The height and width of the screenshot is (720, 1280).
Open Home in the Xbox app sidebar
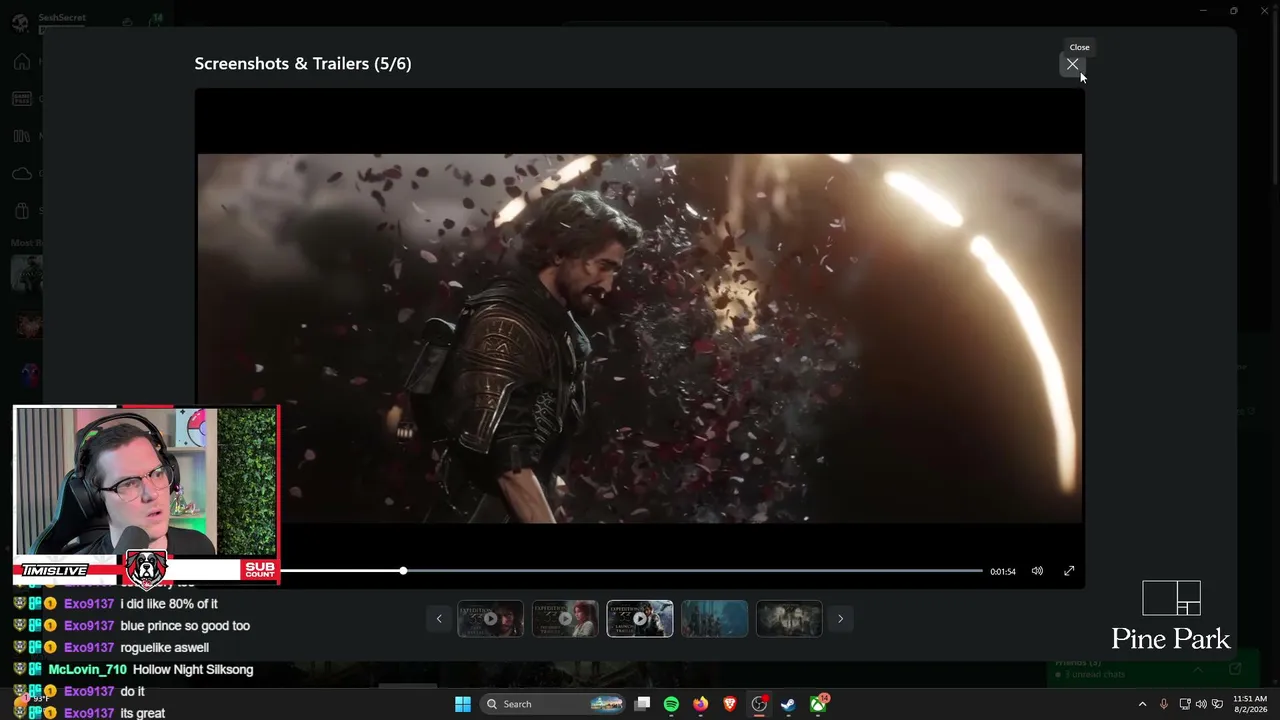(21, 62)
